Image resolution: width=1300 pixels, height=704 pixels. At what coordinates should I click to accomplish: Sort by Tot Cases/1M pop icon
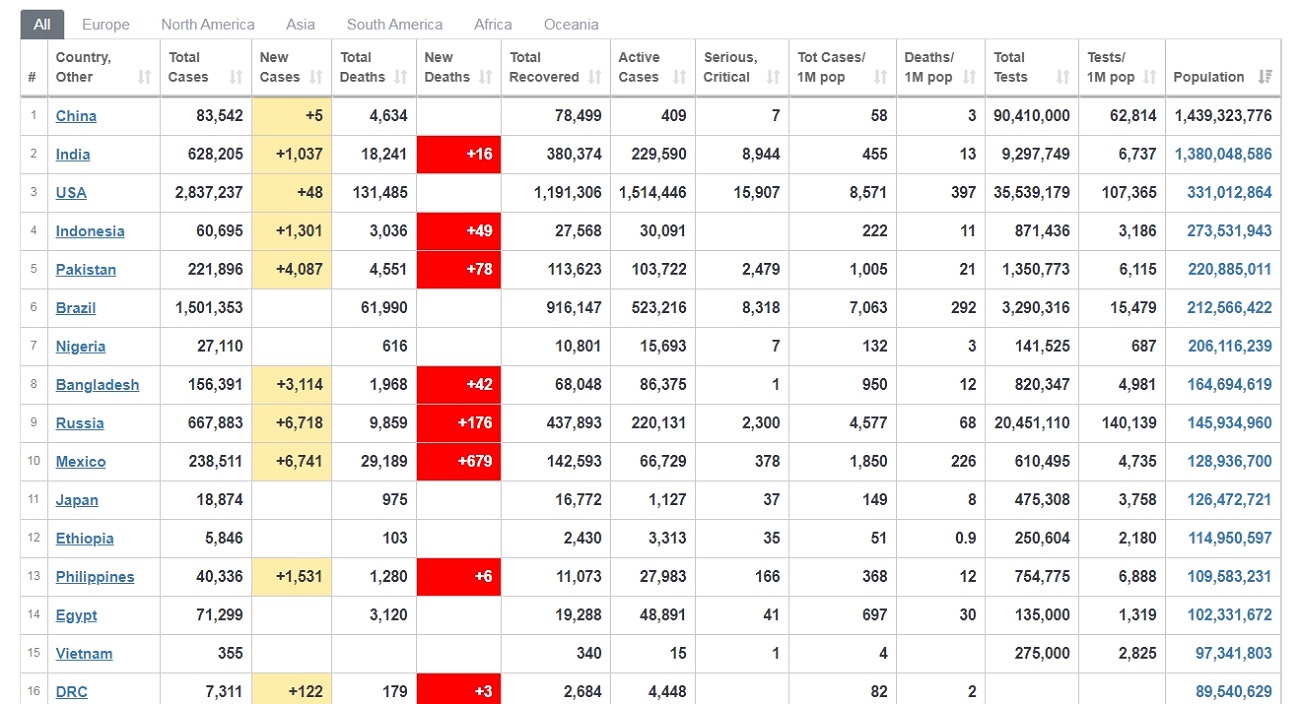(x=881, y=77)
